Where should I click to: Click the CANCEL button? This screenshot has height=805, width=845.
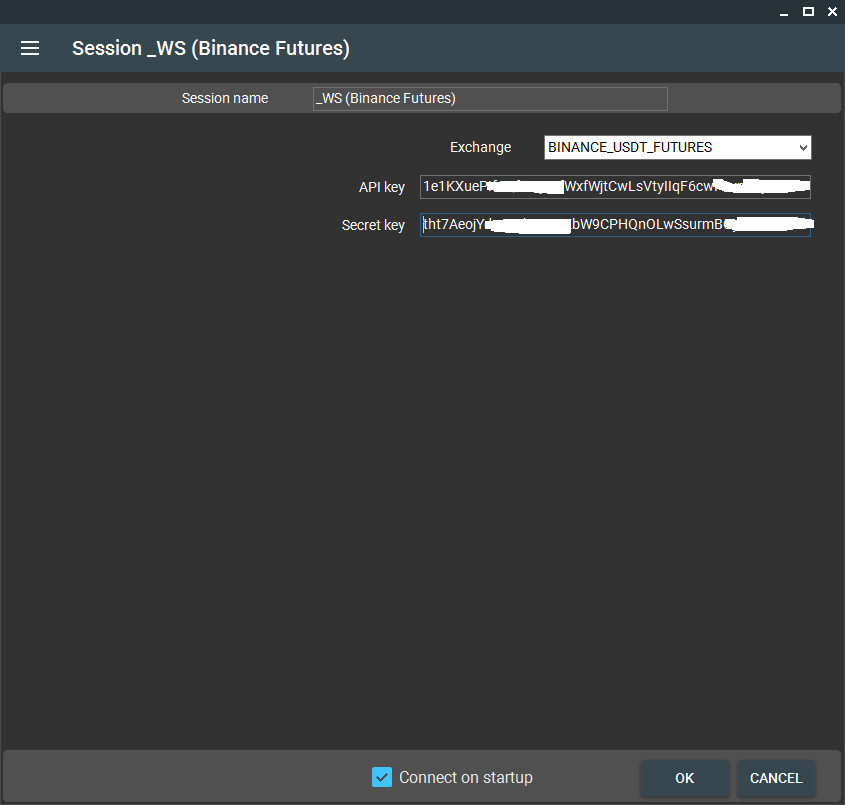point(776,778)
